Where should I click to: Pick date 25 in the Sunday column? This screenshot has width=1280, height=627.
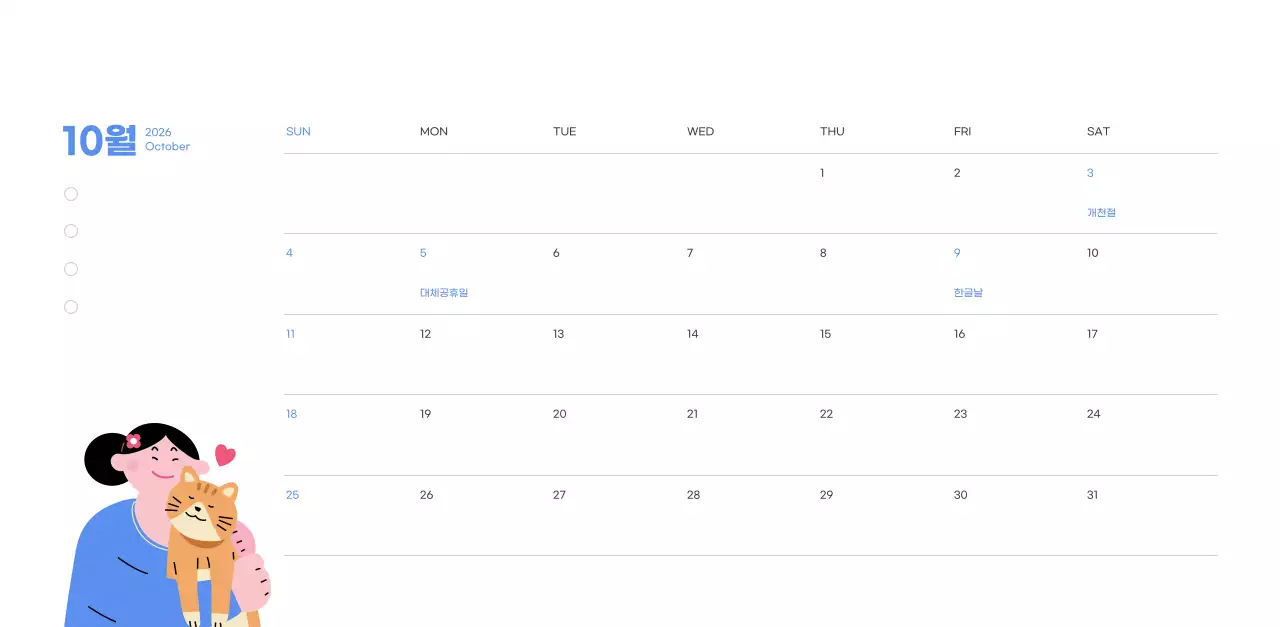pyautogui.click(x=292, y=495)
